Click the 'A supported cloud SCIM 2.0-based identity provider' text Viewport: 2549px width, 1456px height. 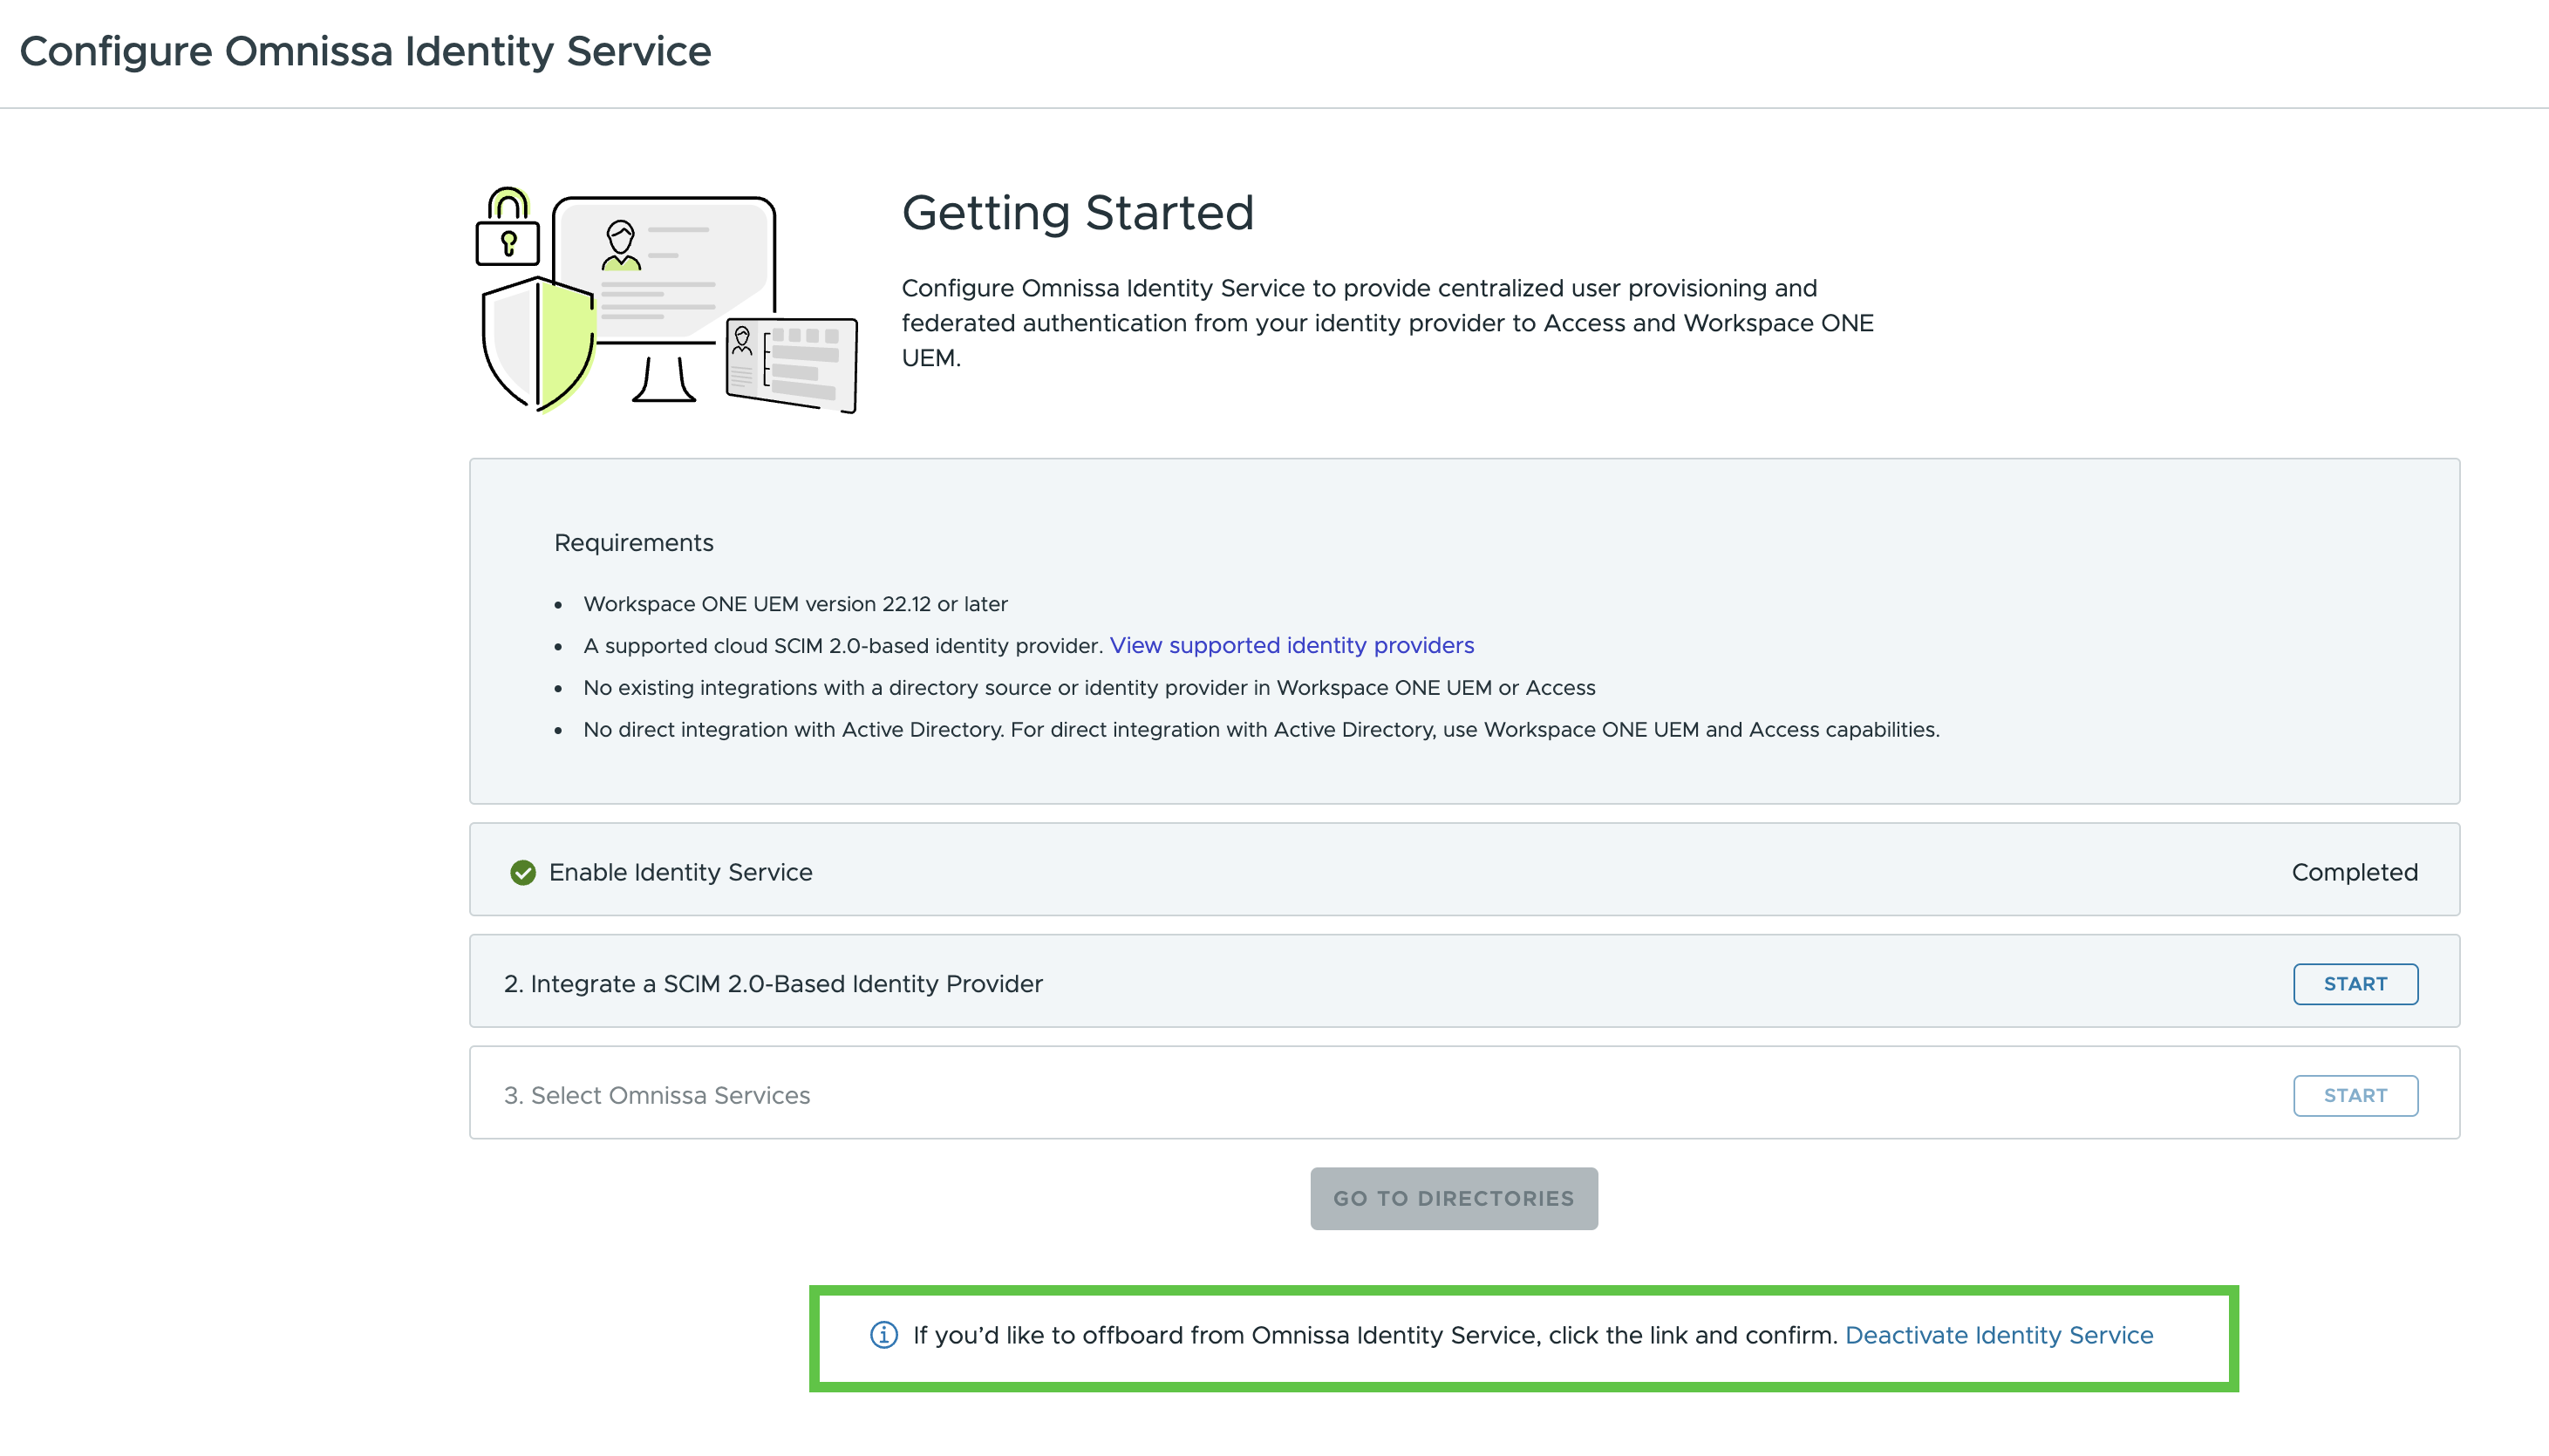[x=843, y=646]
